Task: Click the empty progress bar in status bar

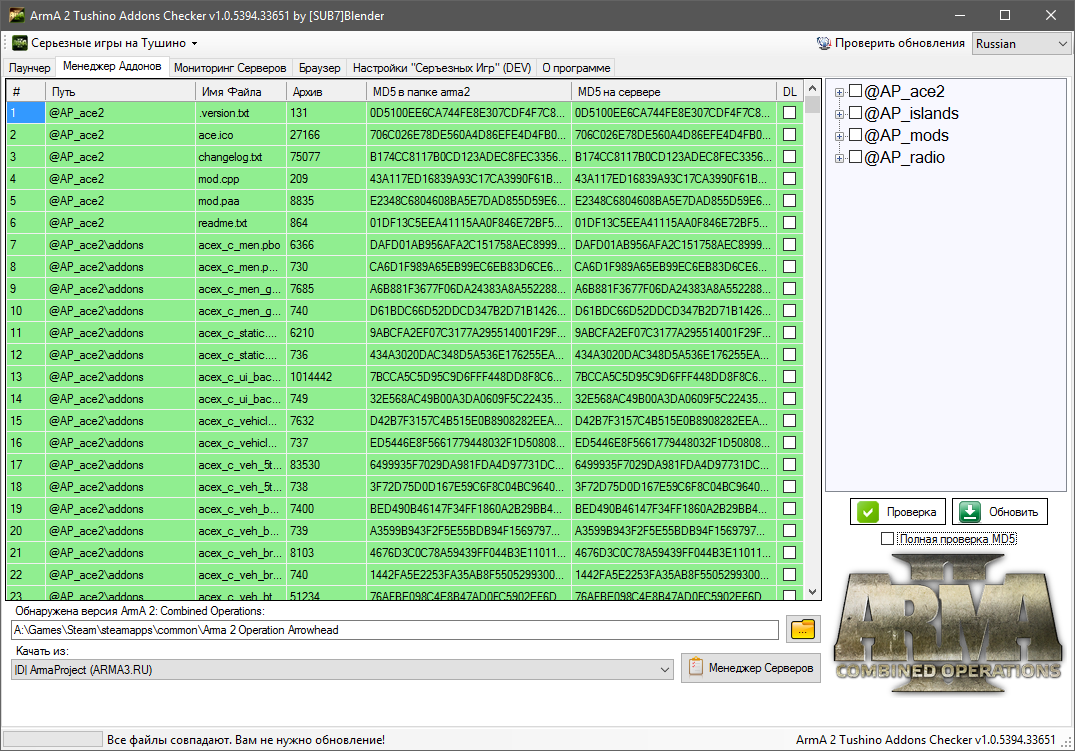Action: coord(53,739)
